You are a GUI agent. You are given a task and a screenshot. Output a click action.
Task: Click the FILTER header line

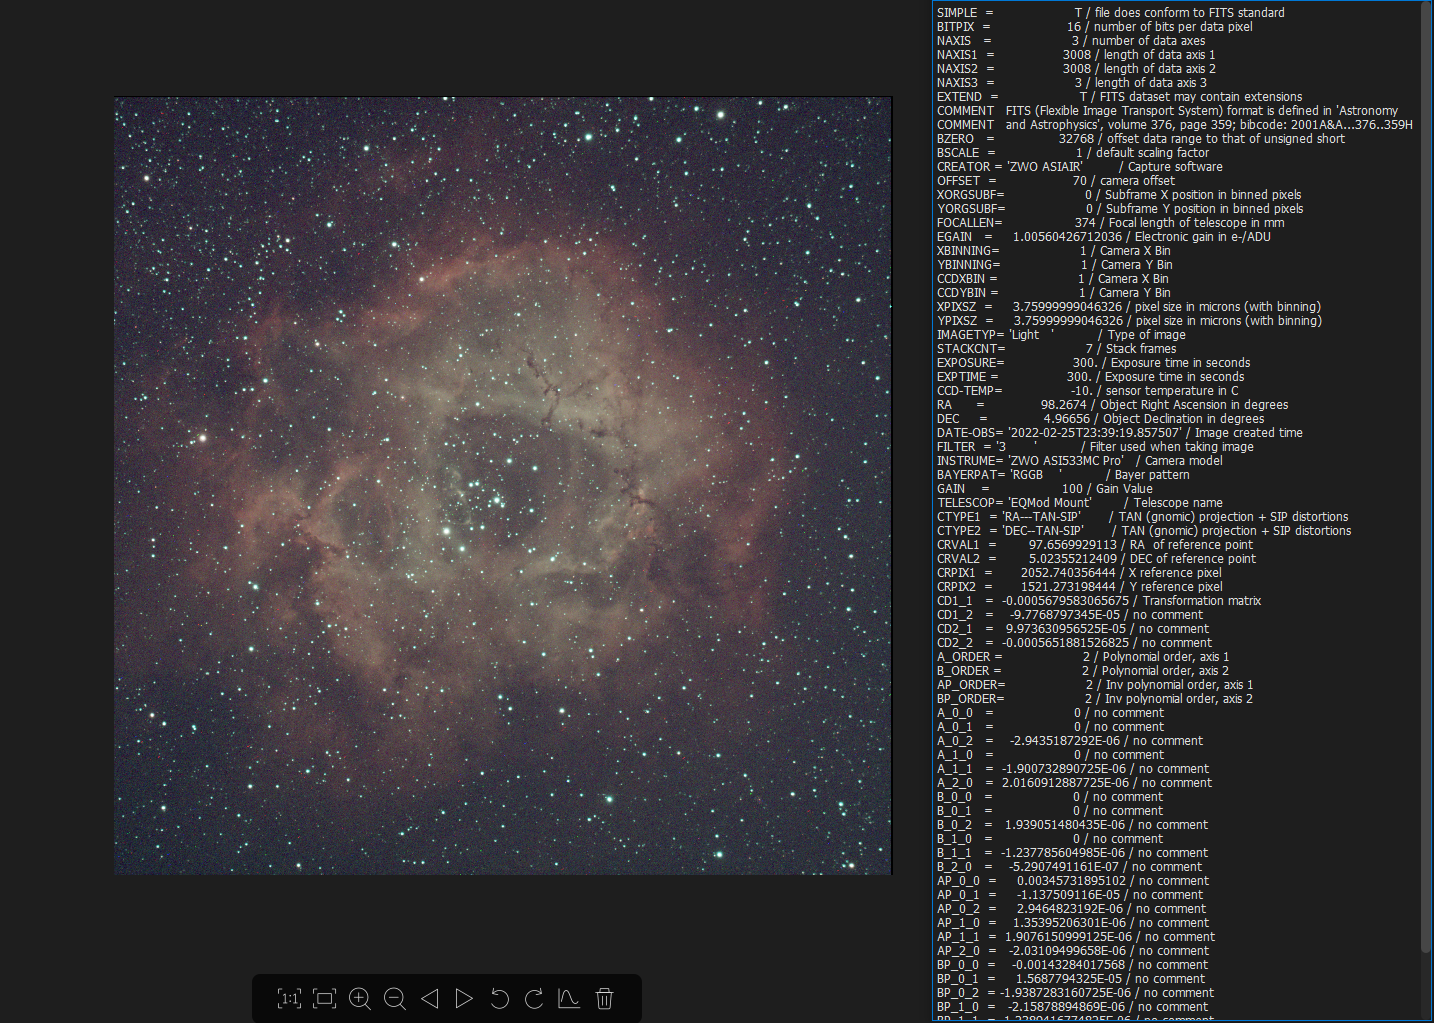tap(1095, 447)
